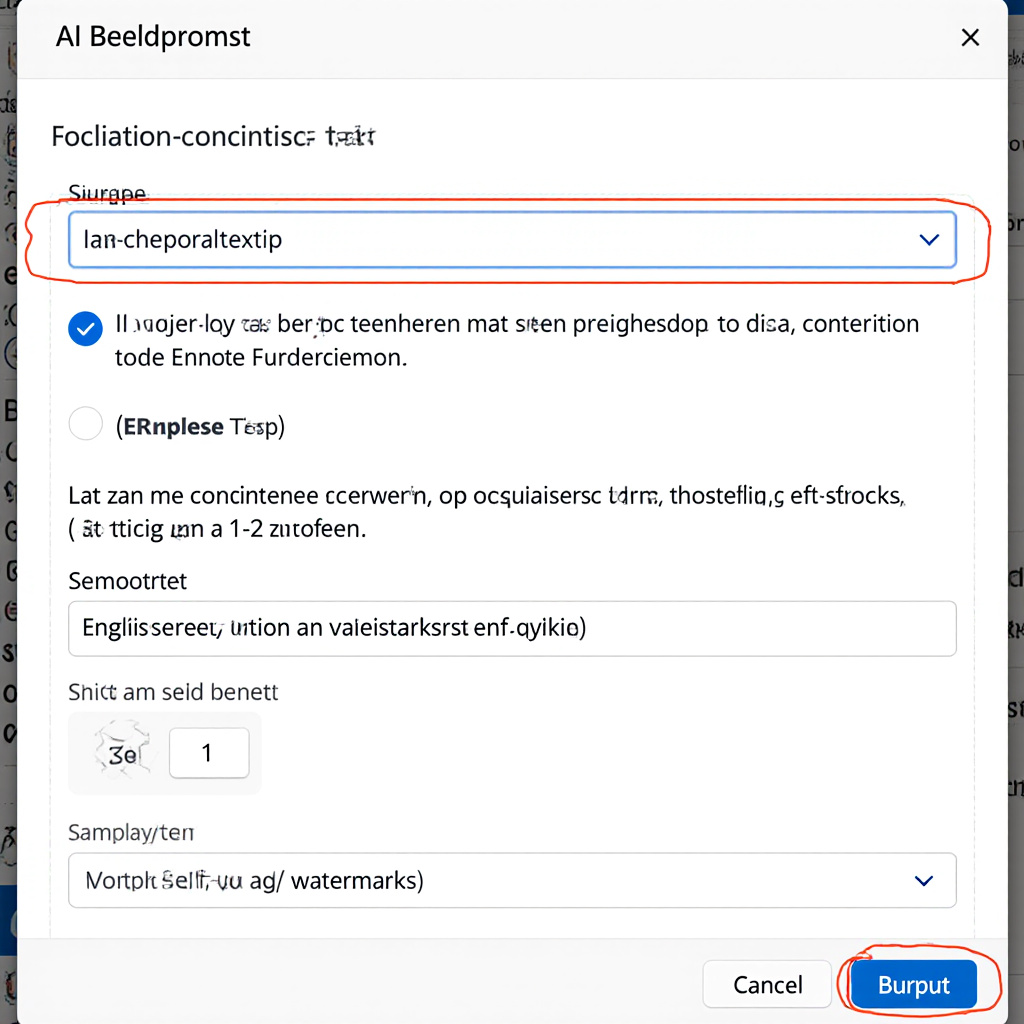This screenshot has width=1024, height=1024.
Task: Click the Semootrtet field label
Action: [x=127, y=581]
